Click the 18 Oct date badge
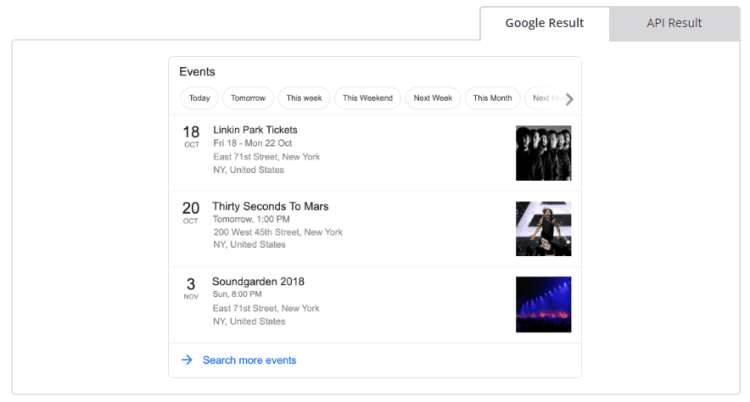 pyautogui.click(x=191, y=136)
